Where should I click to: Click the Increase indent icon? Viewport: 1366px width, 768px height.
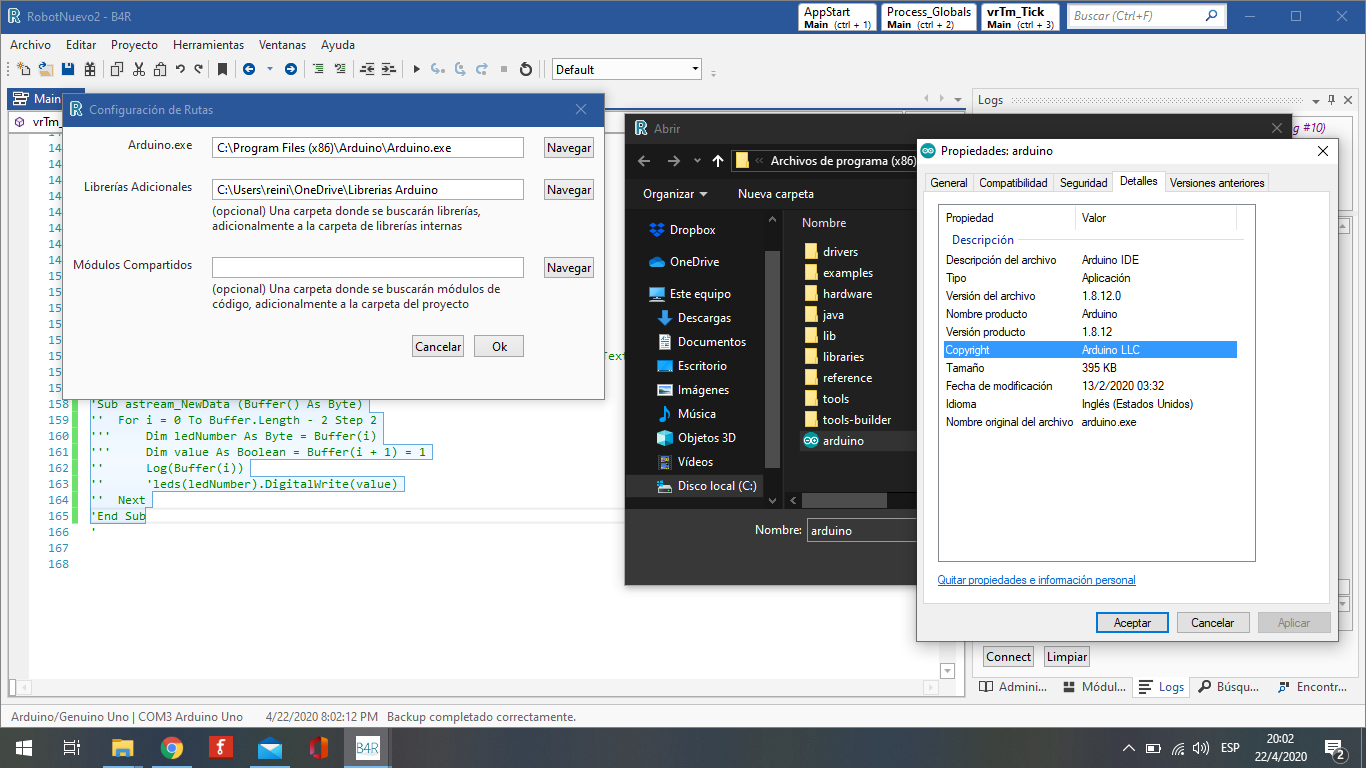tap(389, 69)
